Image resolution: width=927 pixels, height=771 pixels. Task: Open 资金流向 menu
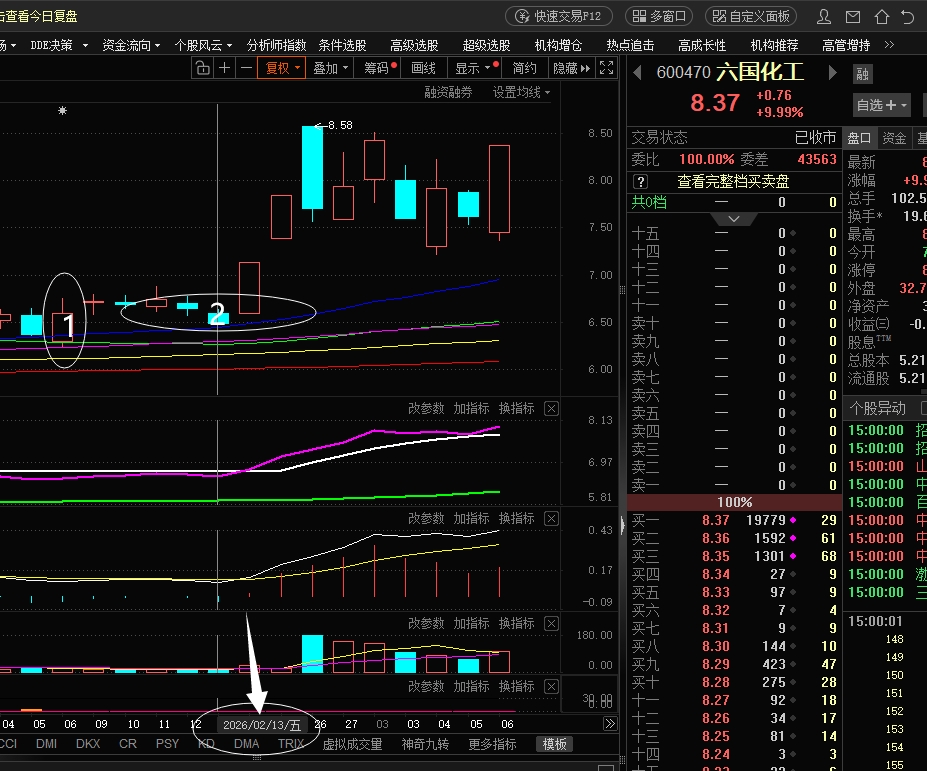click(x=131, y=45)
